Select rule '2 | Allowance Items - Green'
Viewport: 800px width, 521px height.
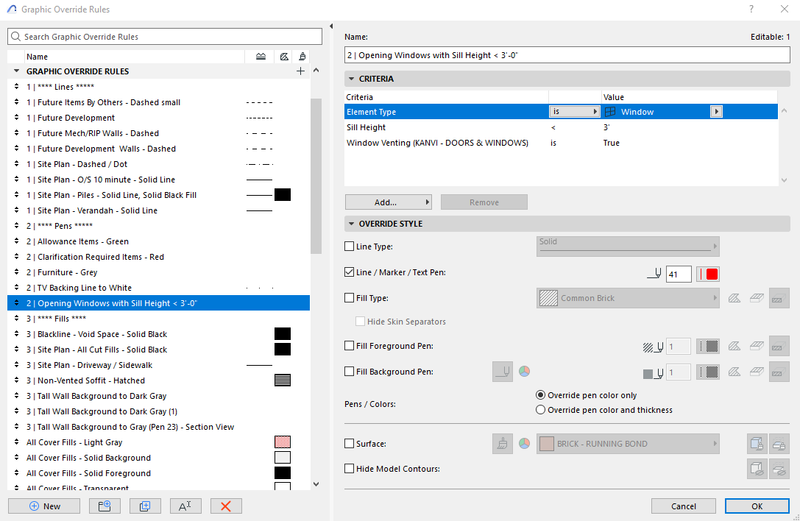[158, 241]
